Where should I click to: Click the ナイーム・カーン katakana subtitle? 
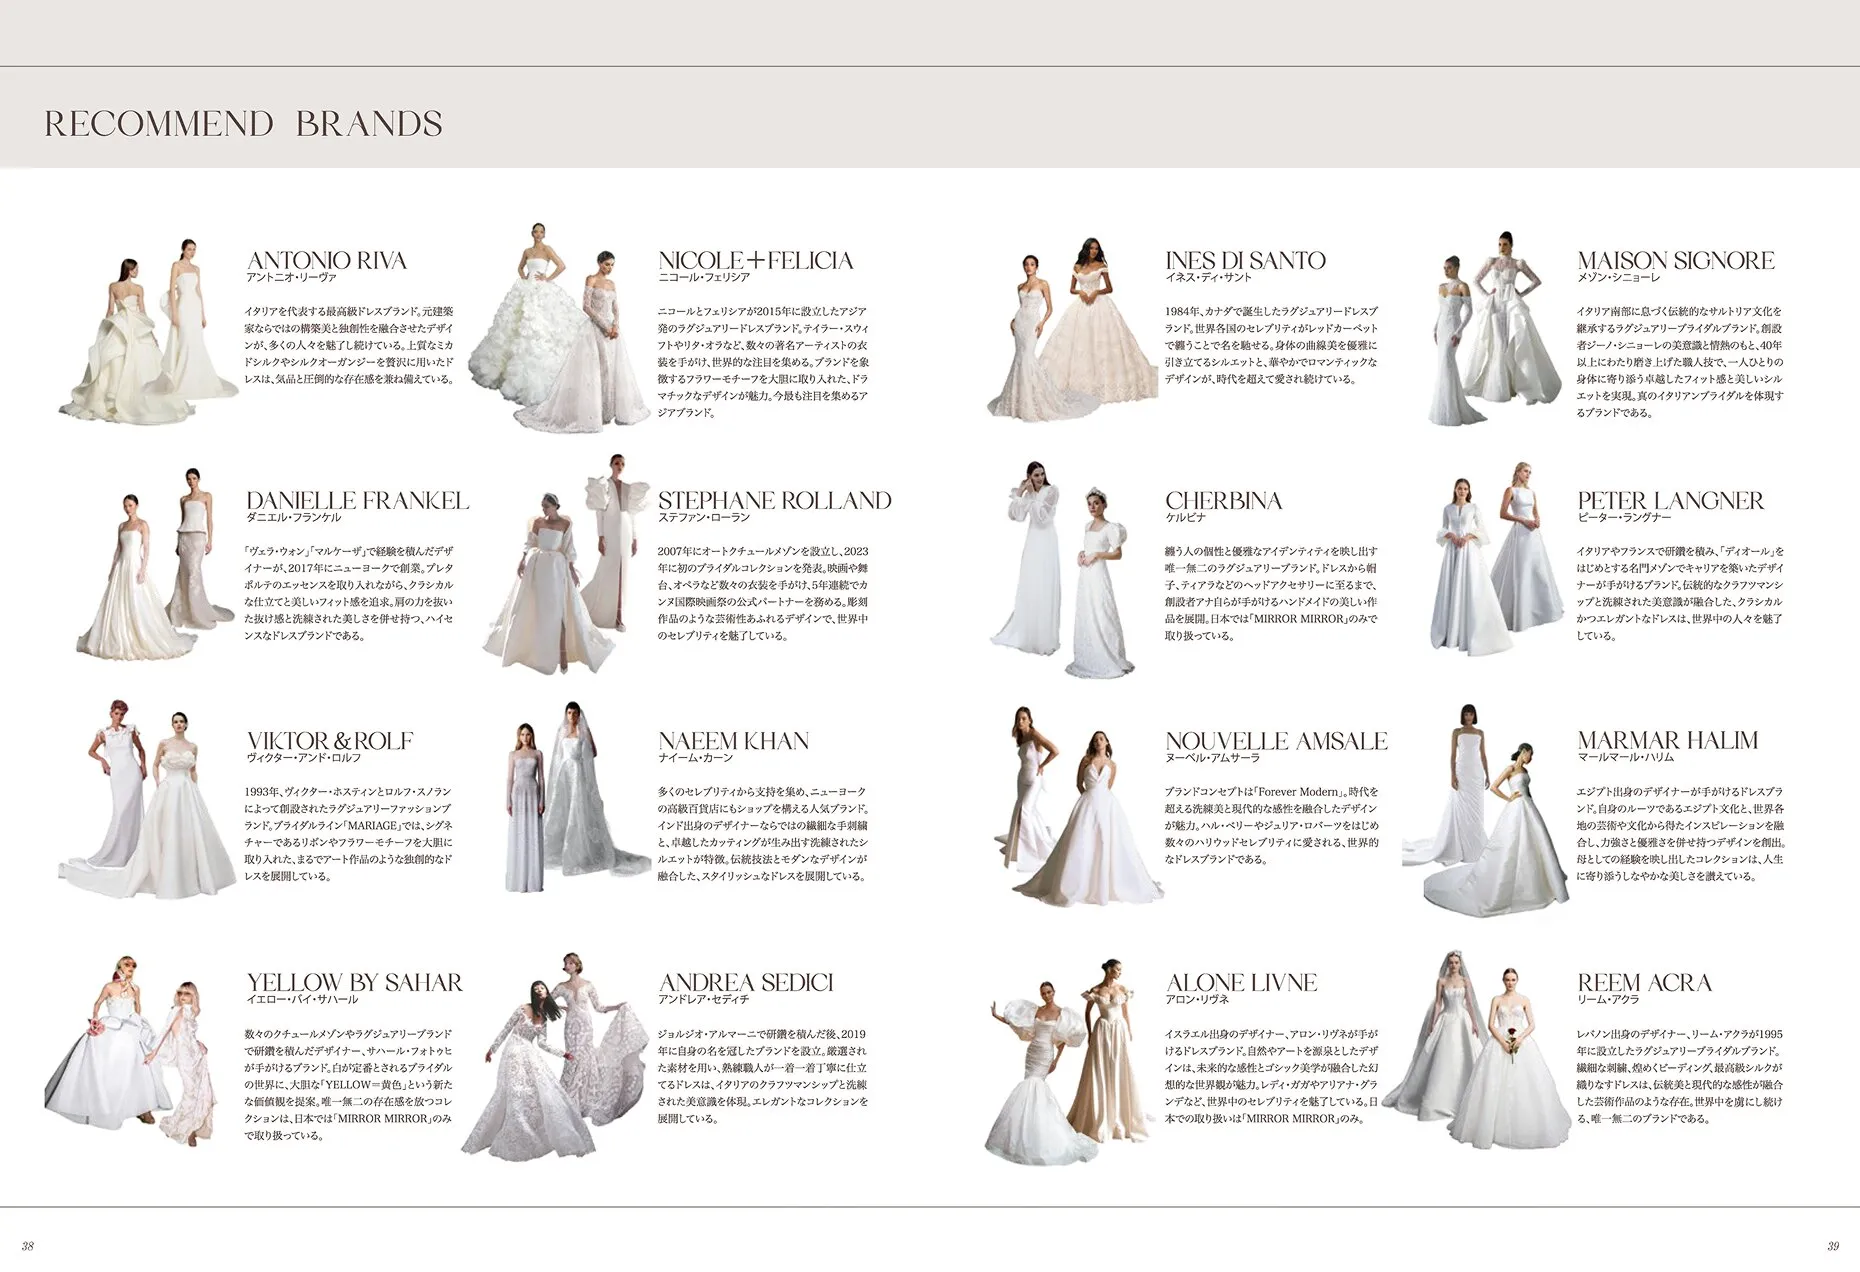pos(696,758)
